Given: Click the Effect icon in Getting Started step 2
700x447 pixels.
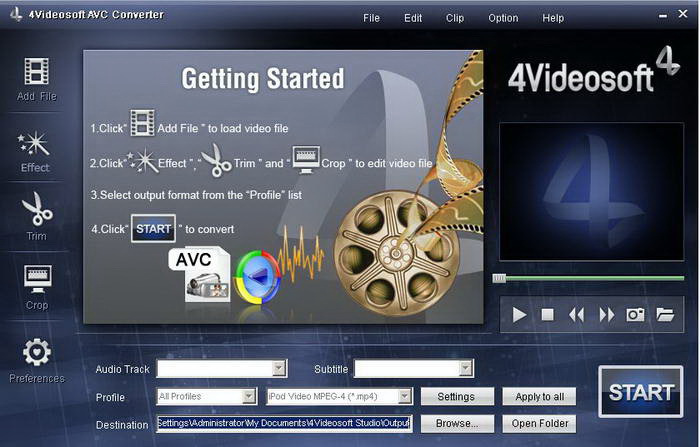Looking at the screenshot, I should [x=142, y=162].
